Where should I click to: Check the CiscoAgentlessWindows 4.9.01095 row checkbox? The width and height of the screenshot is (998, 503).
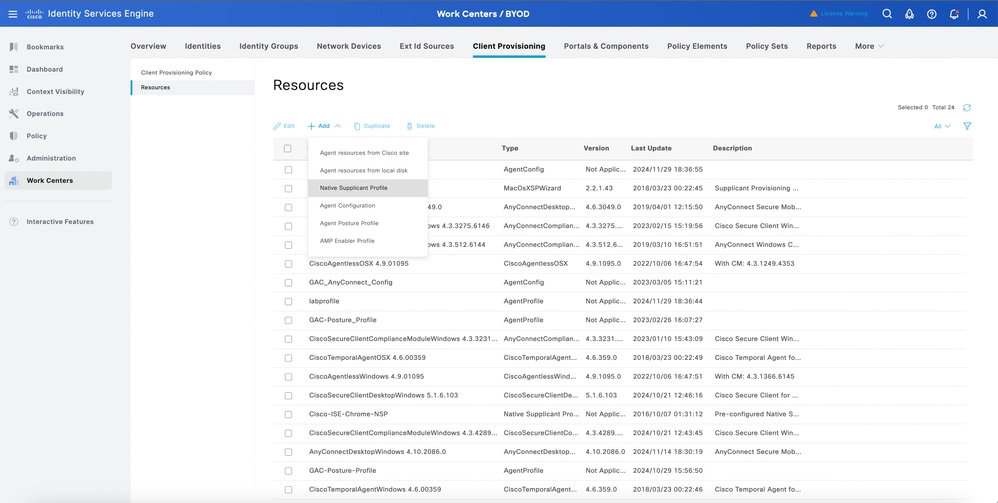tap(288, 377)
